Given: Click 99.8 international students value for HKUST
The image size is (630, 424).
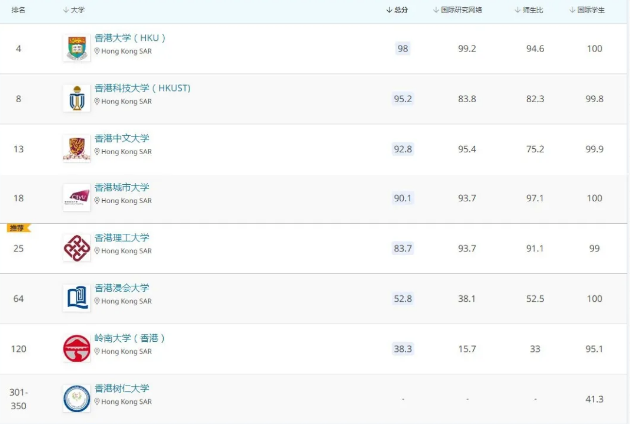Looking at the screenshot, I should [594, 99].
